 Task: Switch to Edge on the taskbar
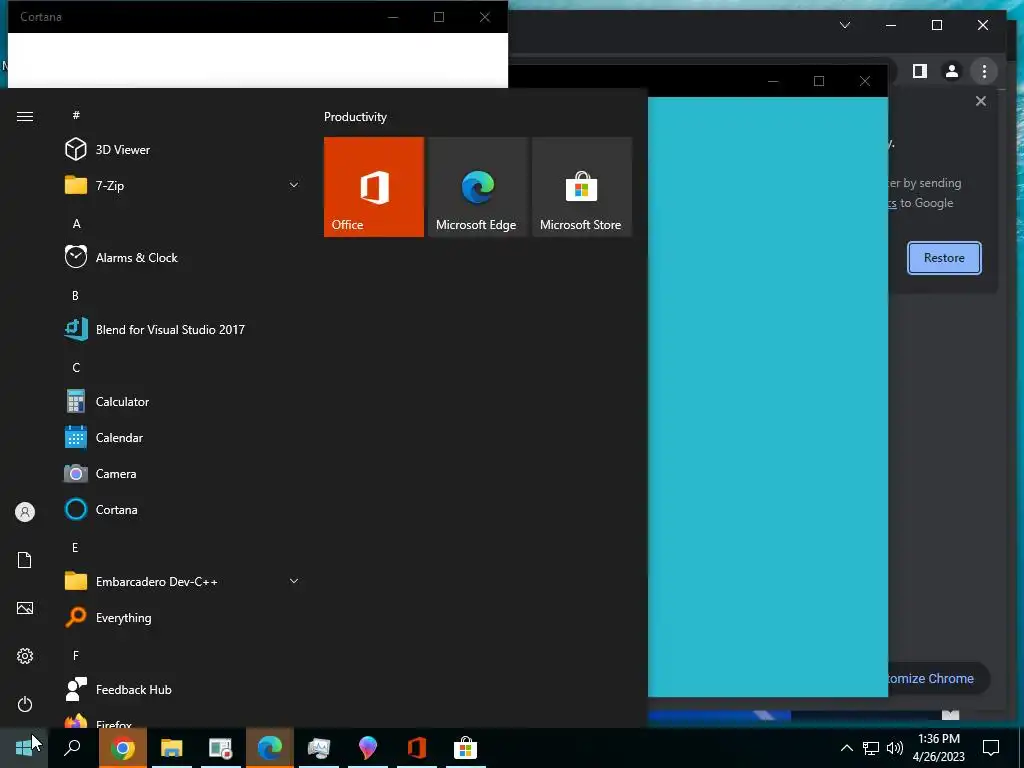coord(270,748)
